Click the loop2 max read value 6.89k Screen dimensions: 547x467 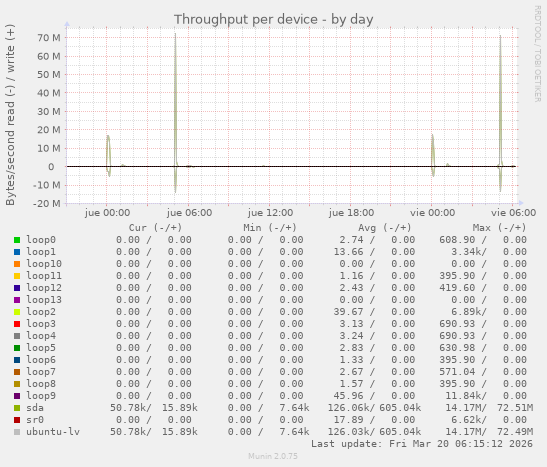point(466,312)
